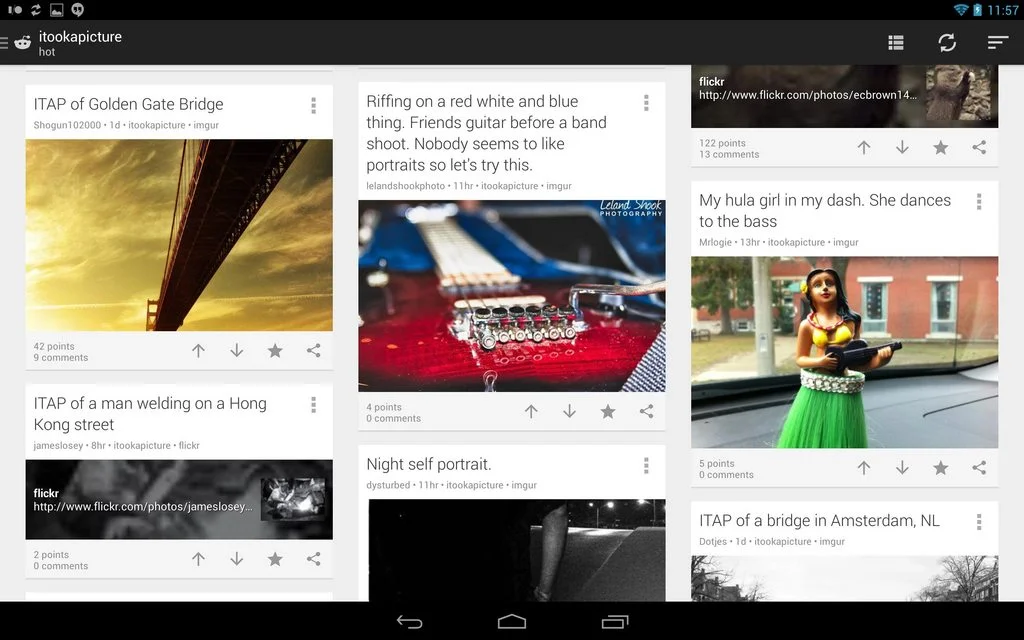Image resolution: width=1024 pixels, height=640 pixels.
Task: Open the 'Night self portrait.' post title
Action: (428, 464)
